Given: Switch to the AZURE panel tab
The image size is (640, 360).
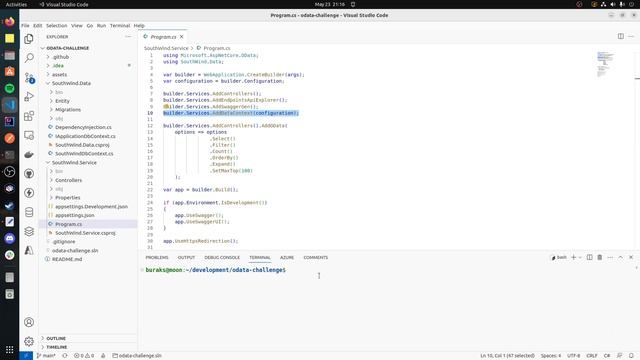Looking at the screenshot, I should point(287,258).
